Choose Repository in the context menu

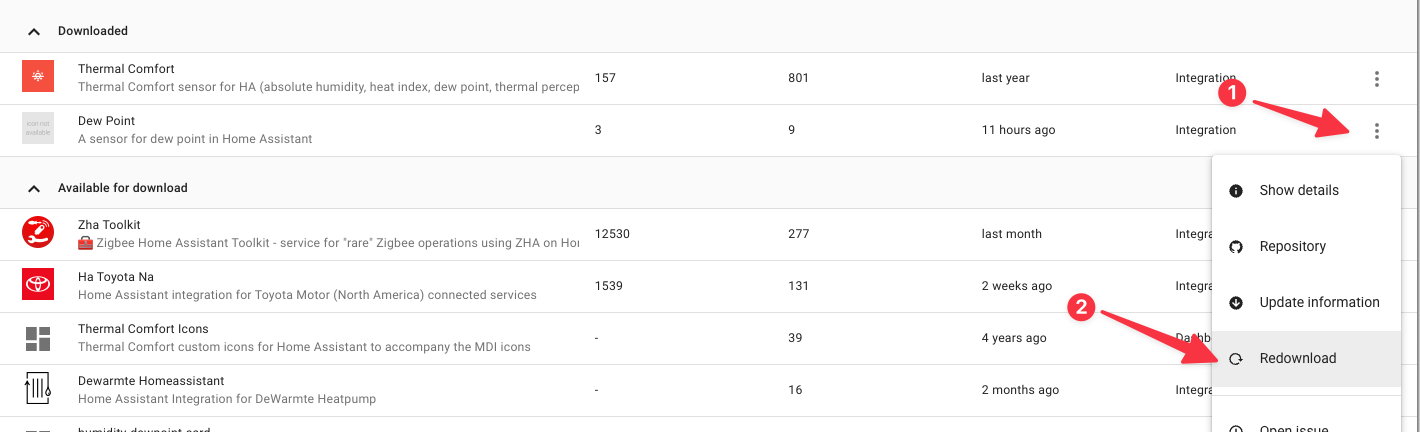[1292, 247]
